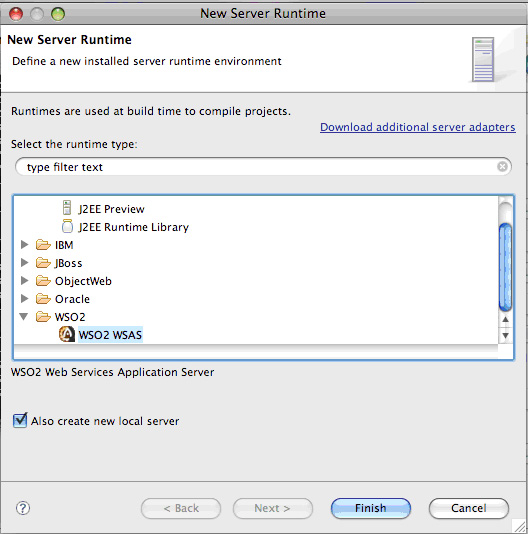Click the Cancel button
This screenshot has height=534, width=528.
click(x=469, y=508)
